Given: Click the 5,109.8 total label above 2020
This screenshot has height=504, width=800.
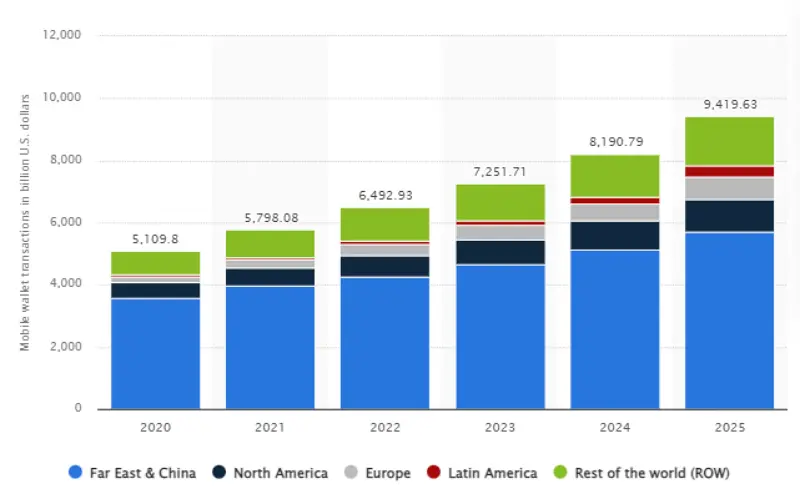Looking at the screenshot, I should pos(155,238).
